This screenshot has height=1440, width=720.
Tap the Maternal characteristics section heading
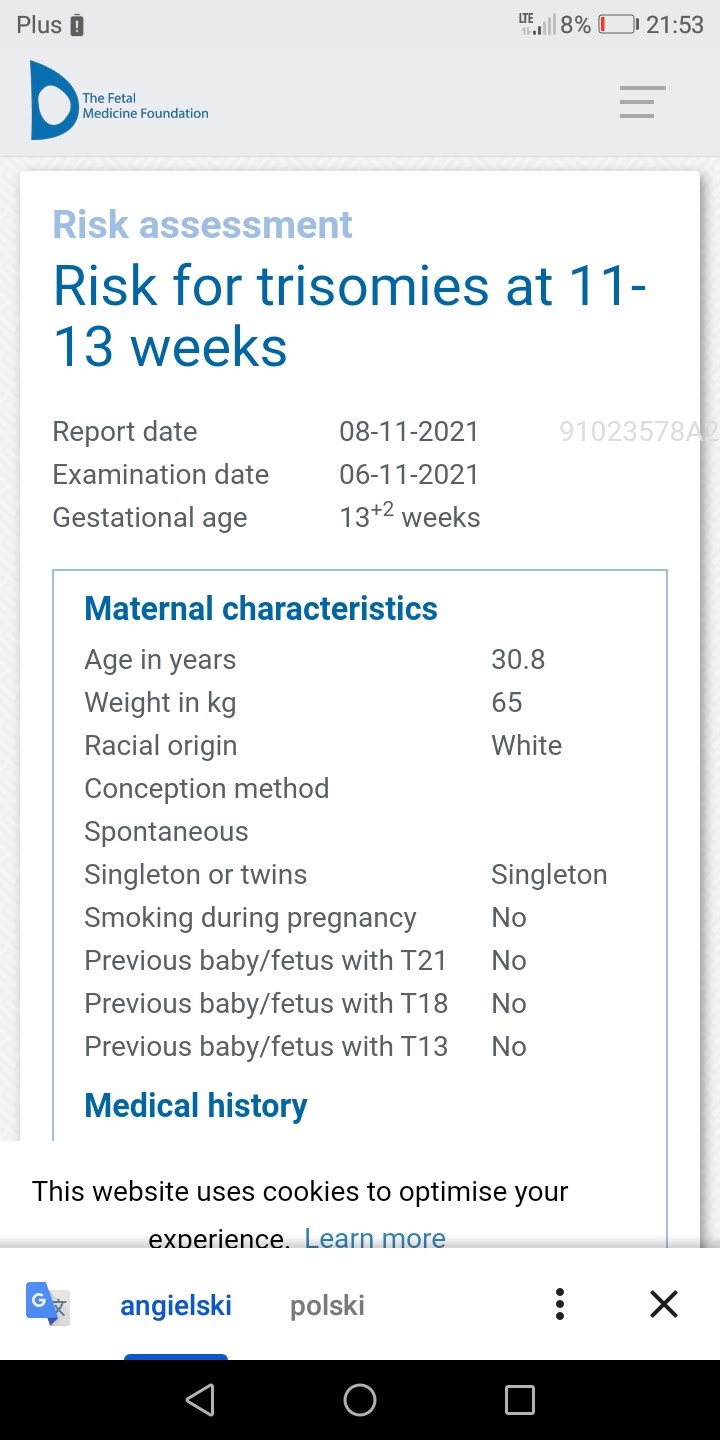pos(261,608)
